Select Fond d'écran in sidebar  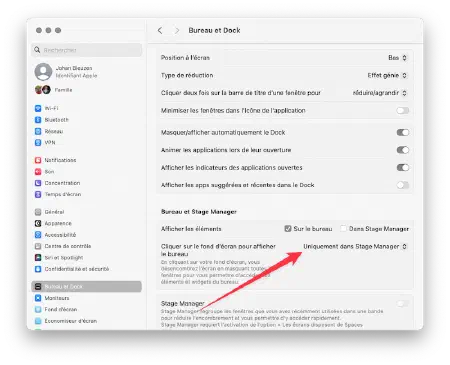[87, 309]
